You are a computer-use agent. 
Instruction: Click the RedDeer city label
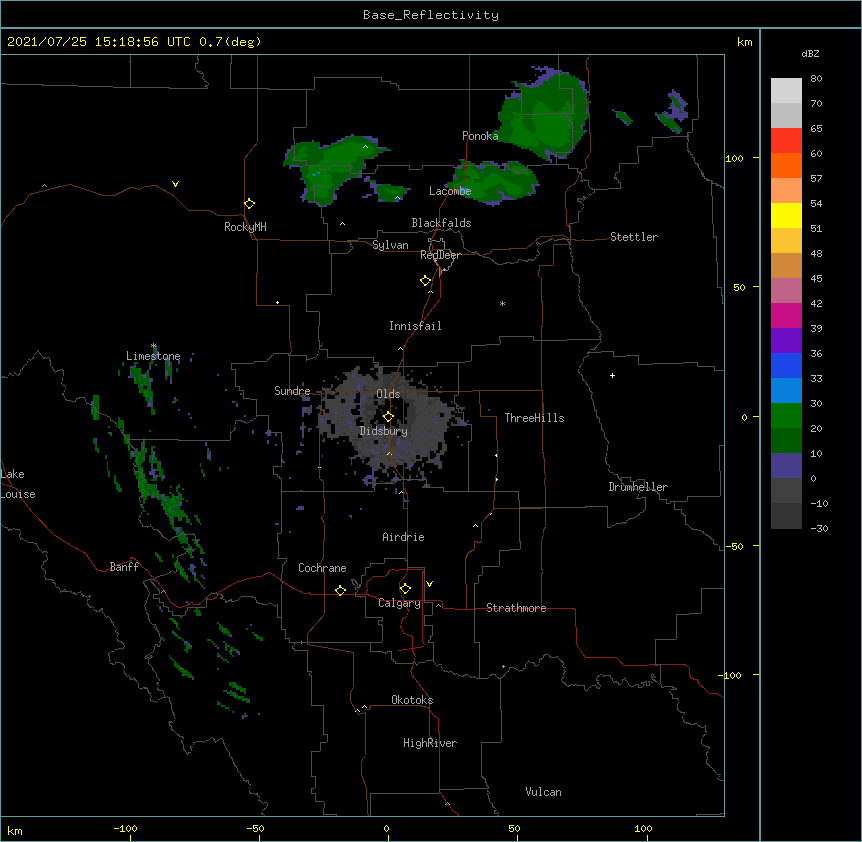pos(440,255)
